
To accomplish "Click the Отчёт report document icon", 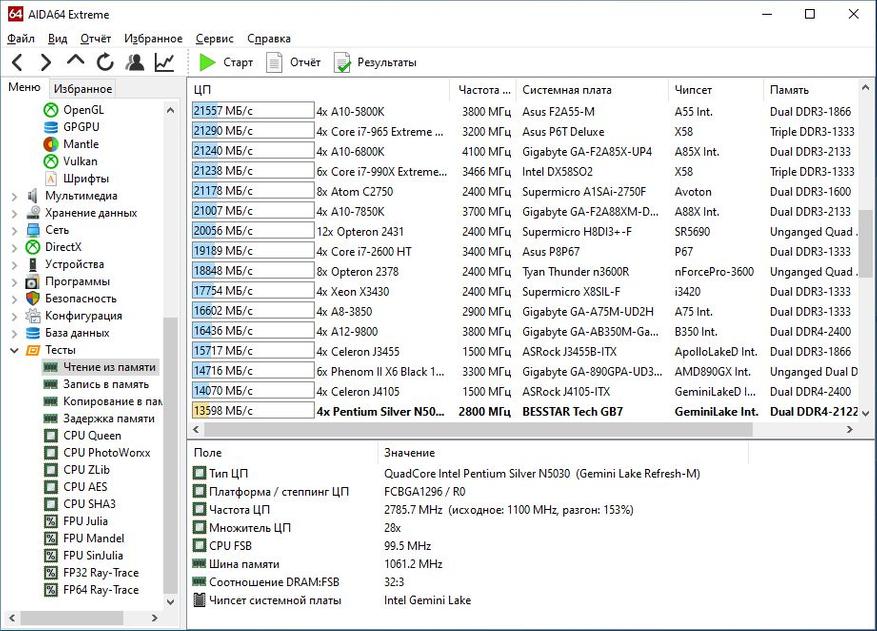I will pyautogui.click(x=274, y=62).
